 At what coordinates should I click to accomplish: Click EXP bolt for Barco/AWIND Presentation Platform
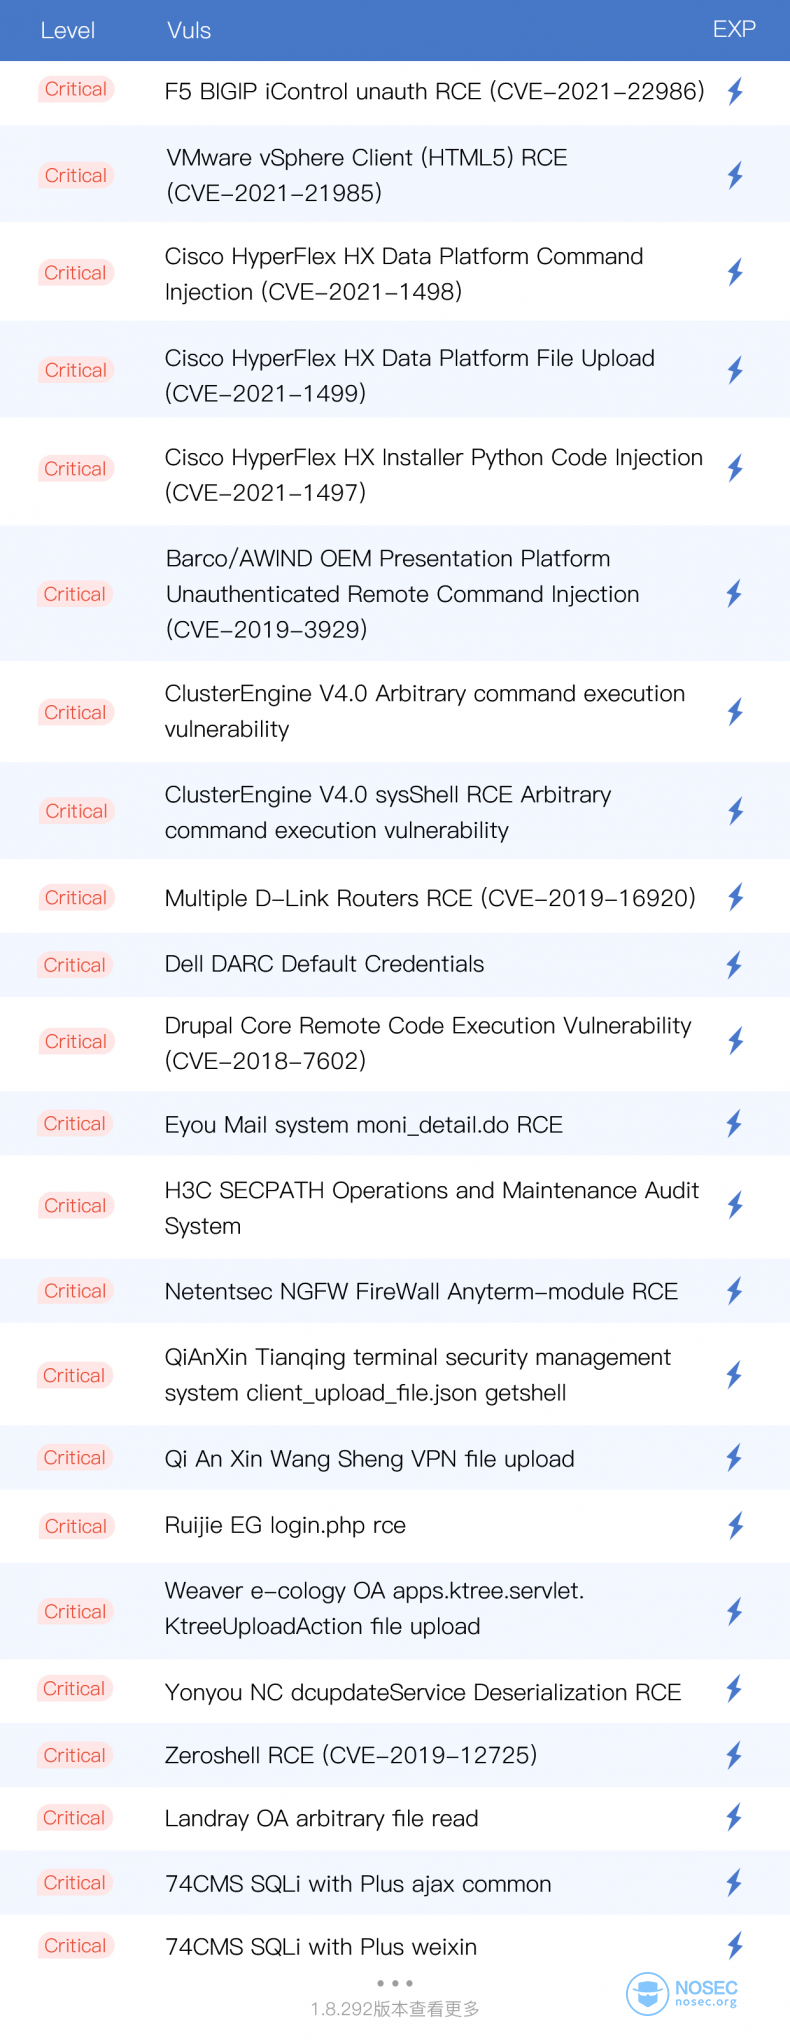(x=734, y=594)
